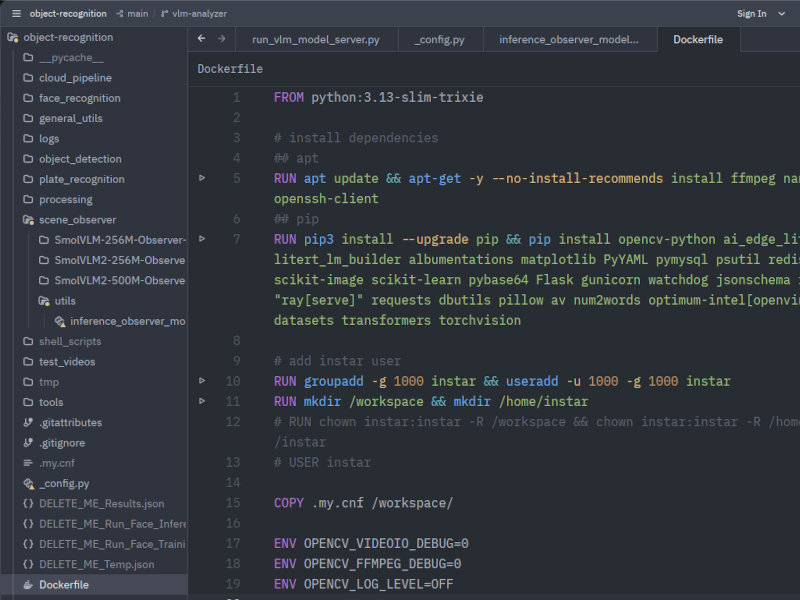Click the Python icon beside _config.py
This screenshot has width=800, height=600.
pyautogui.click(x=29, y=483)
